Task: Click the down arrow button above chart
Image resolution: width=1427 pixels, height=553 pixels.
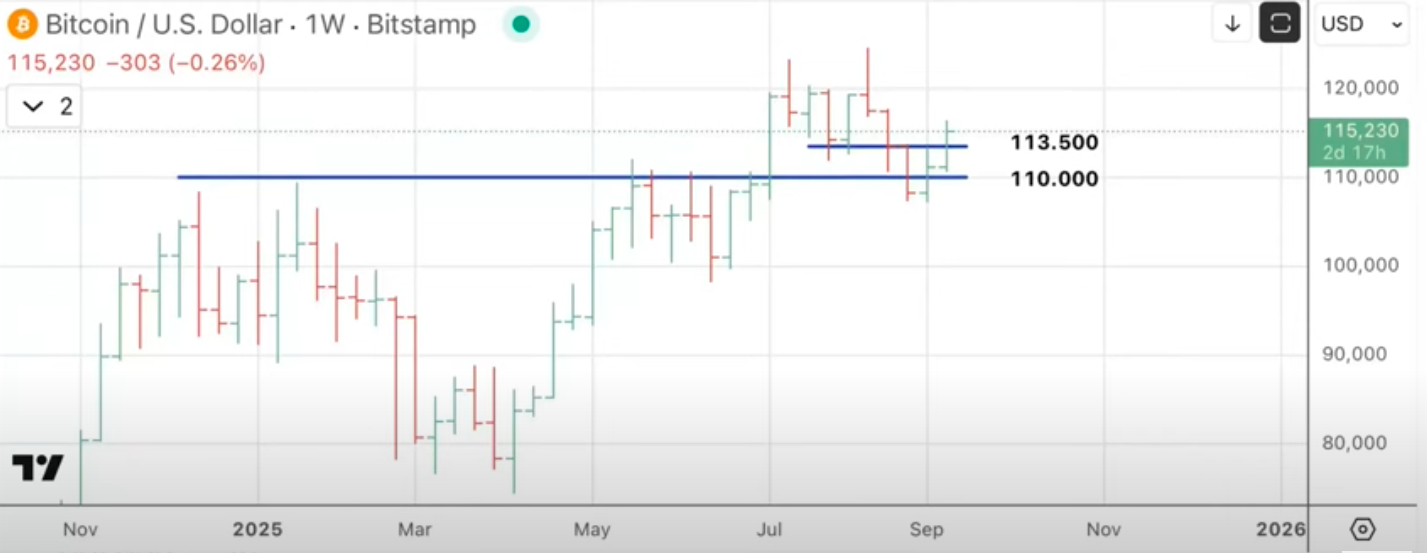Action: pyautogui.click(x=1232, y=23)
